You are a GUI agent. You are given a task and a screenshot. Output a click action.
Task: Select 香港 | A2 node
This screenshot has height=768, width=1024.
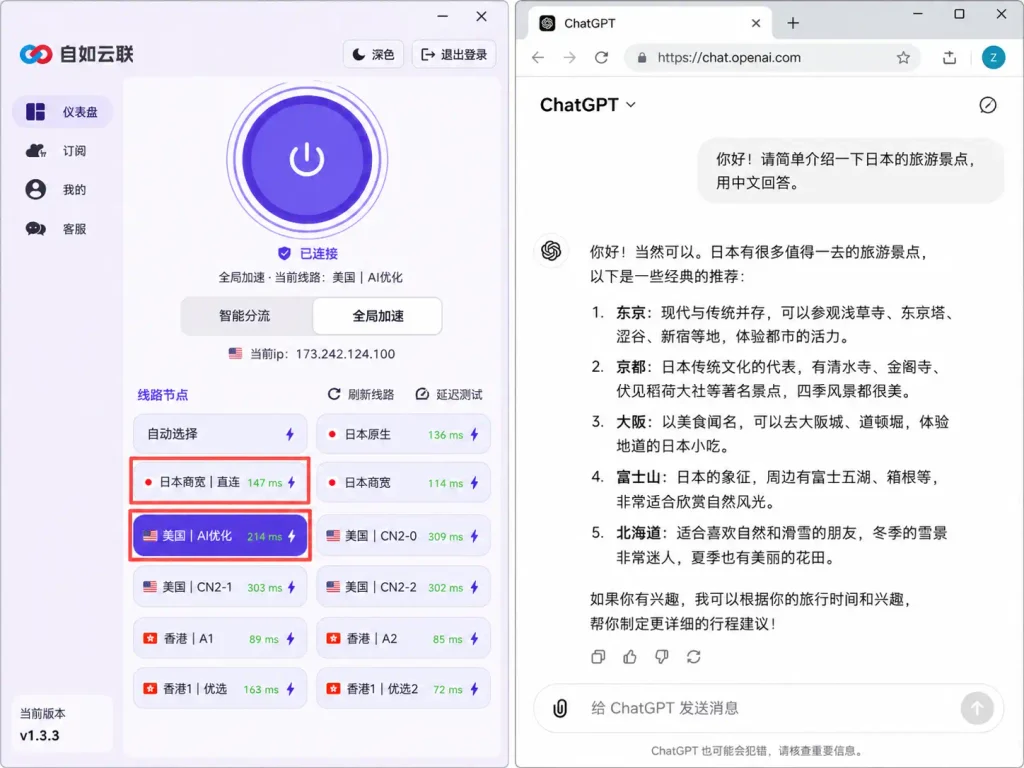tap(404, 638)
